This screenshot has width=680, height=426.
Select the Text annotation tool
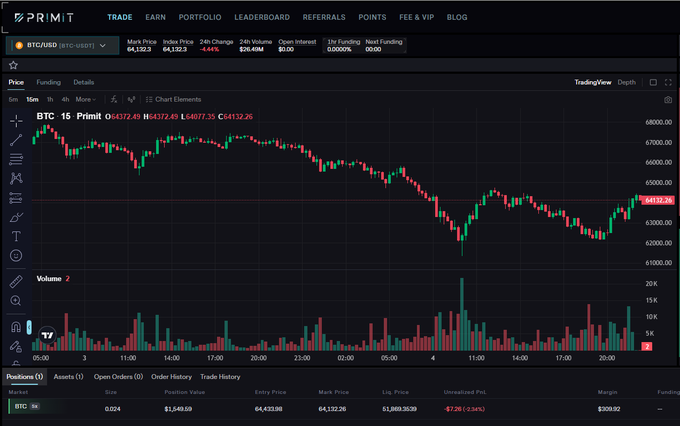click(x=16, y=236)
